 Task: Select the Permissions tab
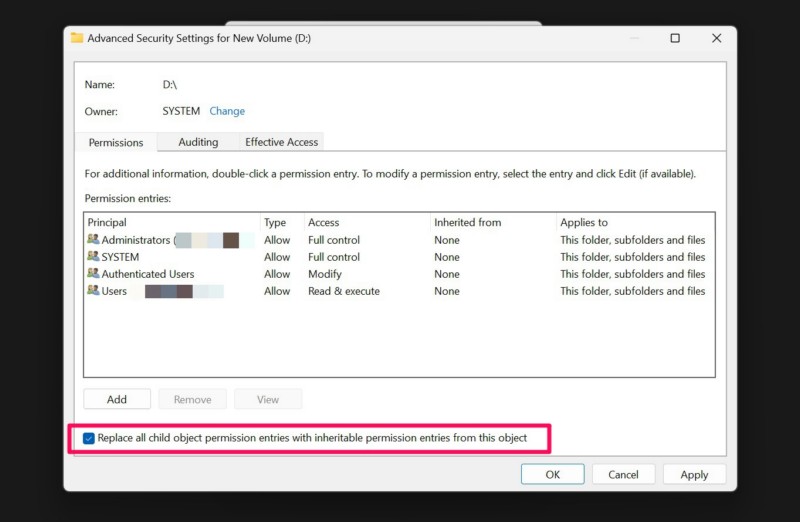tap(116, 143)
